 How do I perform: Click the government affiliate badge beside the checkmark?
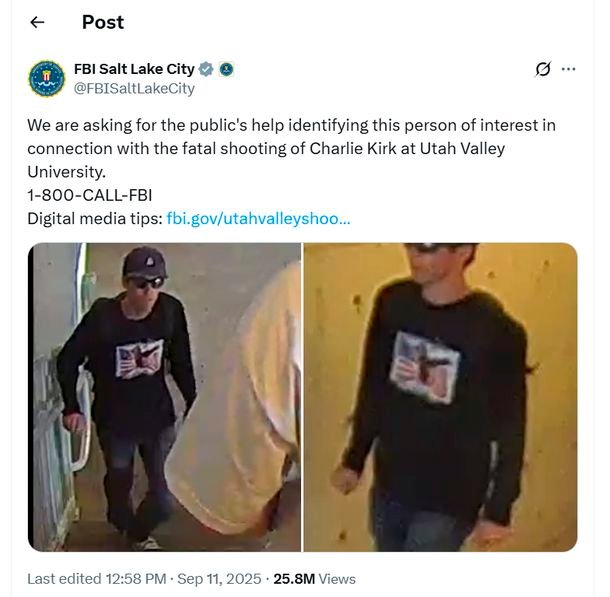pyautogui.click(x=226, y=69)
